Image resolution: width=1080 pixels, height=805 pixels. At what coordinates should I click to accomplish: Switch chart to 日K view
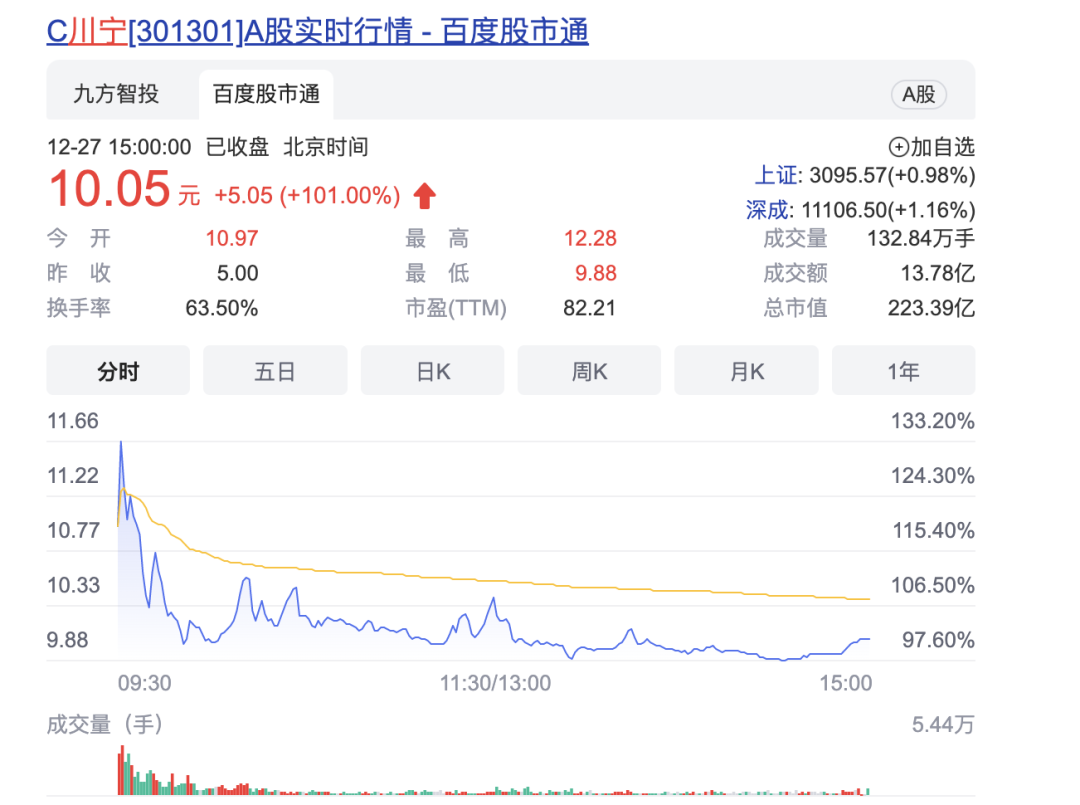(433, 370)
